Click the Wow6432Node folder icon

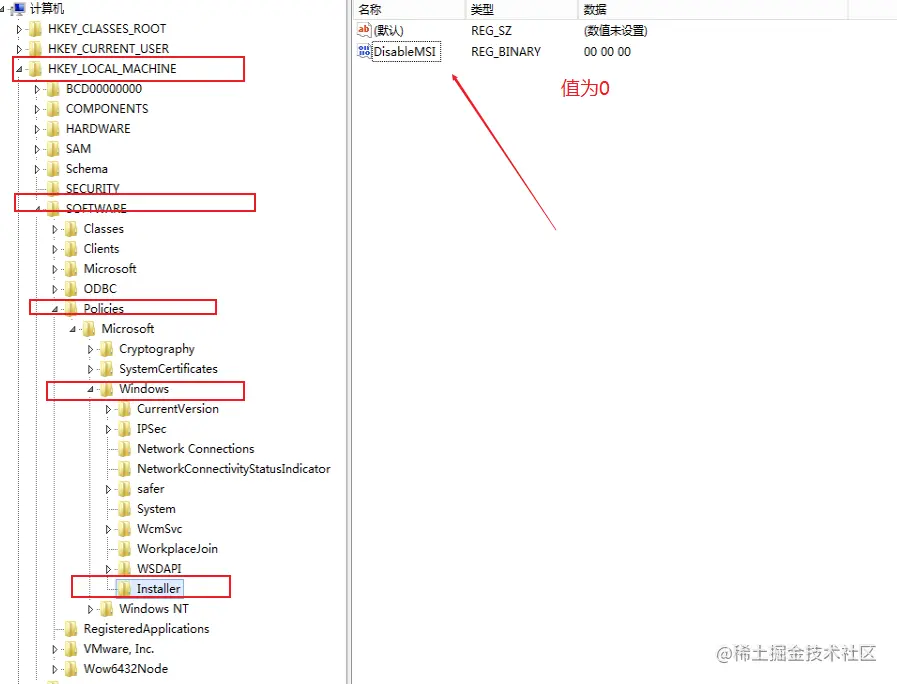point(71,669)
